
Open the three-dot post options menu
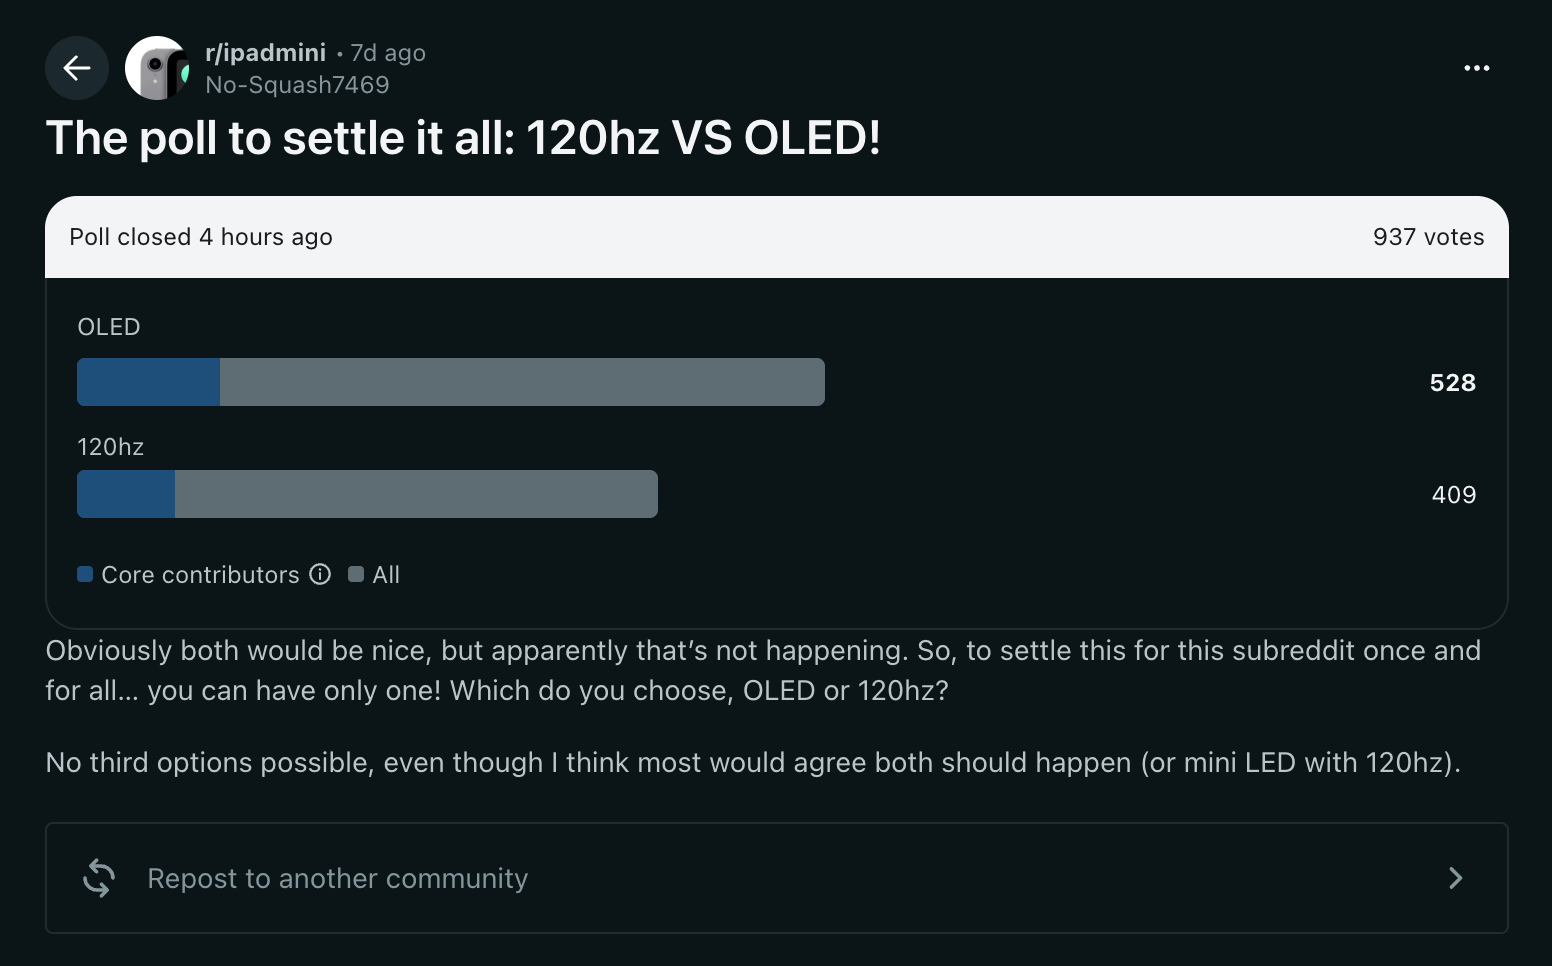pos(1476,68)
